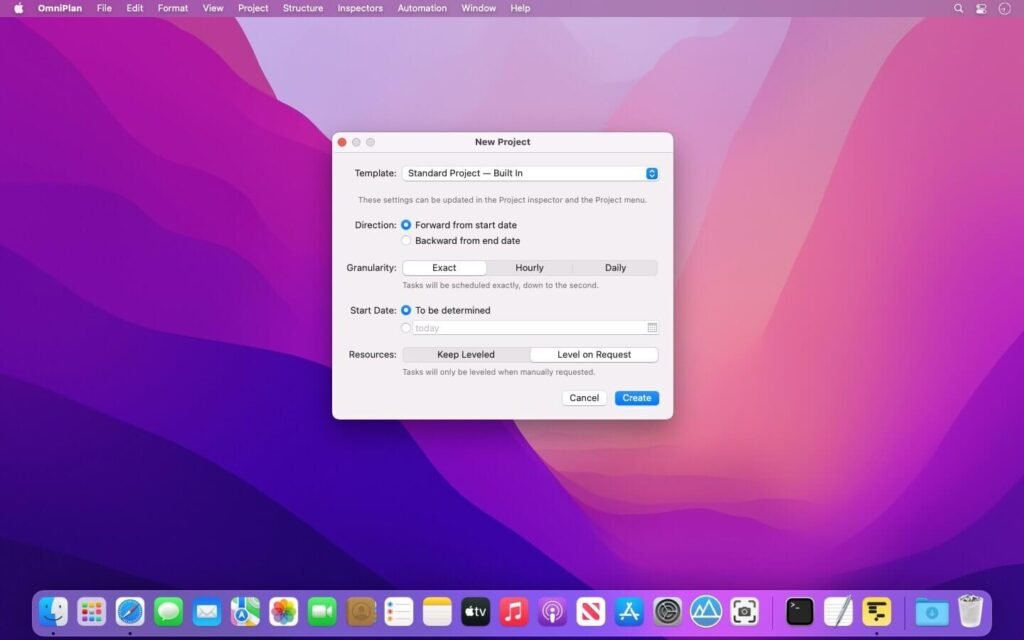Screen dimensions: 1024x640
Task: Select Backward from end date
Action: tap(407, 240)
